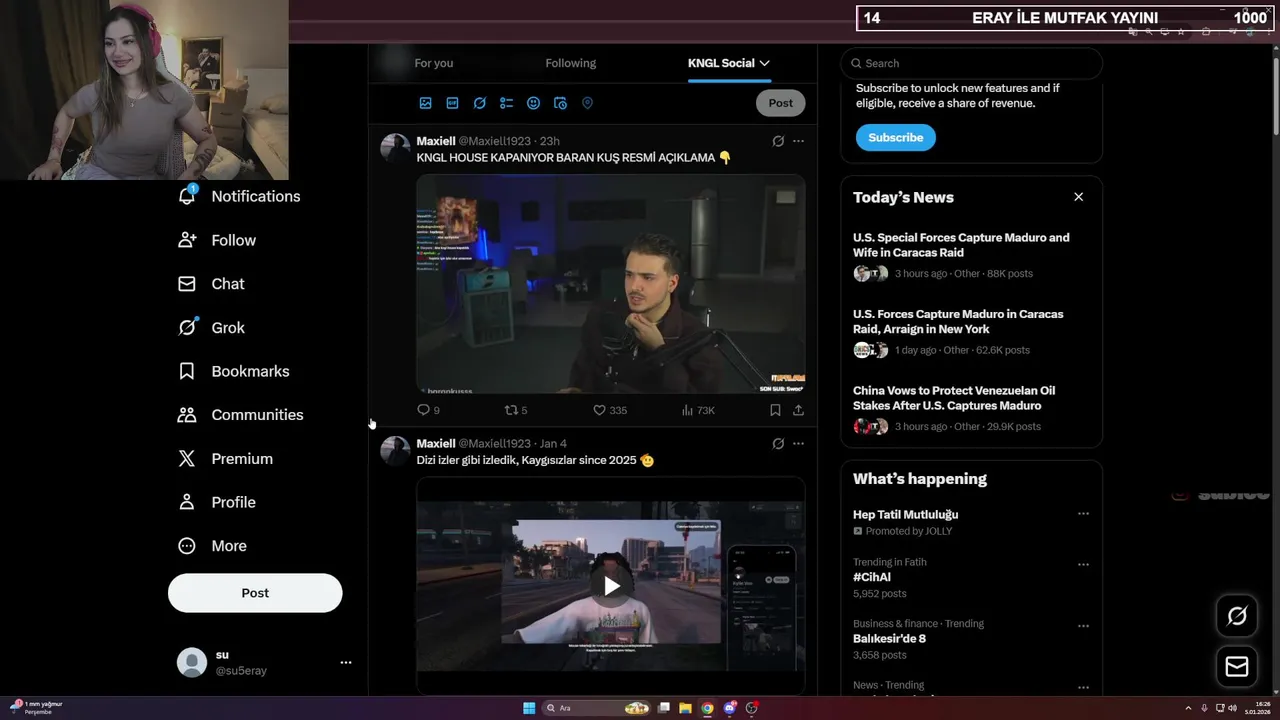Schedule the post with calendar icon

(560, 103)
